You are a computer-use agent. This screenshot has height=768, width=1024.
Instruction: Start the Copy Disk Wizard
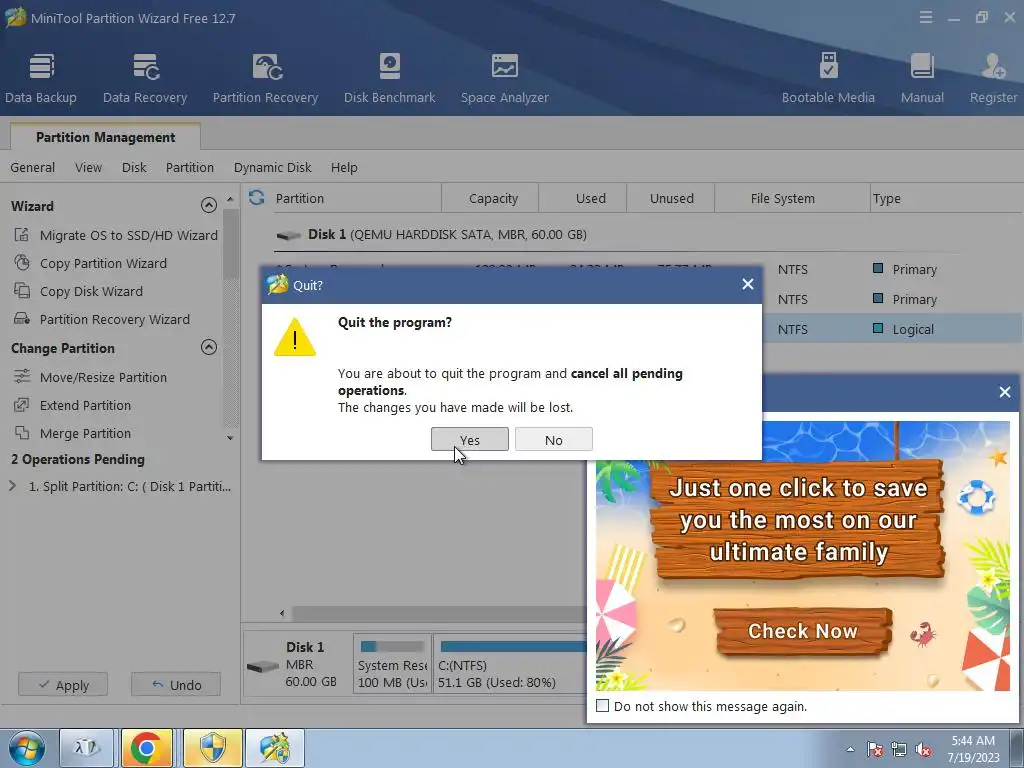click(78, 291)
